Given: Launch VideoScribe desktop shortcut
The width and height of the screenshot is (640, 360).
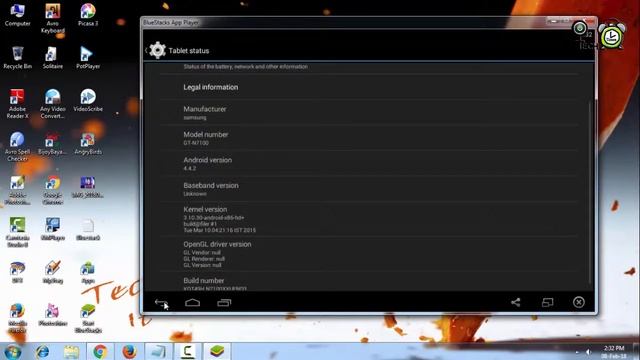Looking at the screenshot, I should pyautogui.click(x=88, y=101).
